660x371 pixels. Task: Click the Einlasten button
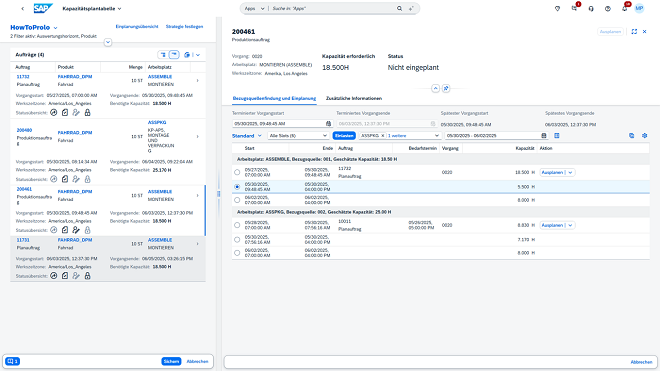coord(344,136)
